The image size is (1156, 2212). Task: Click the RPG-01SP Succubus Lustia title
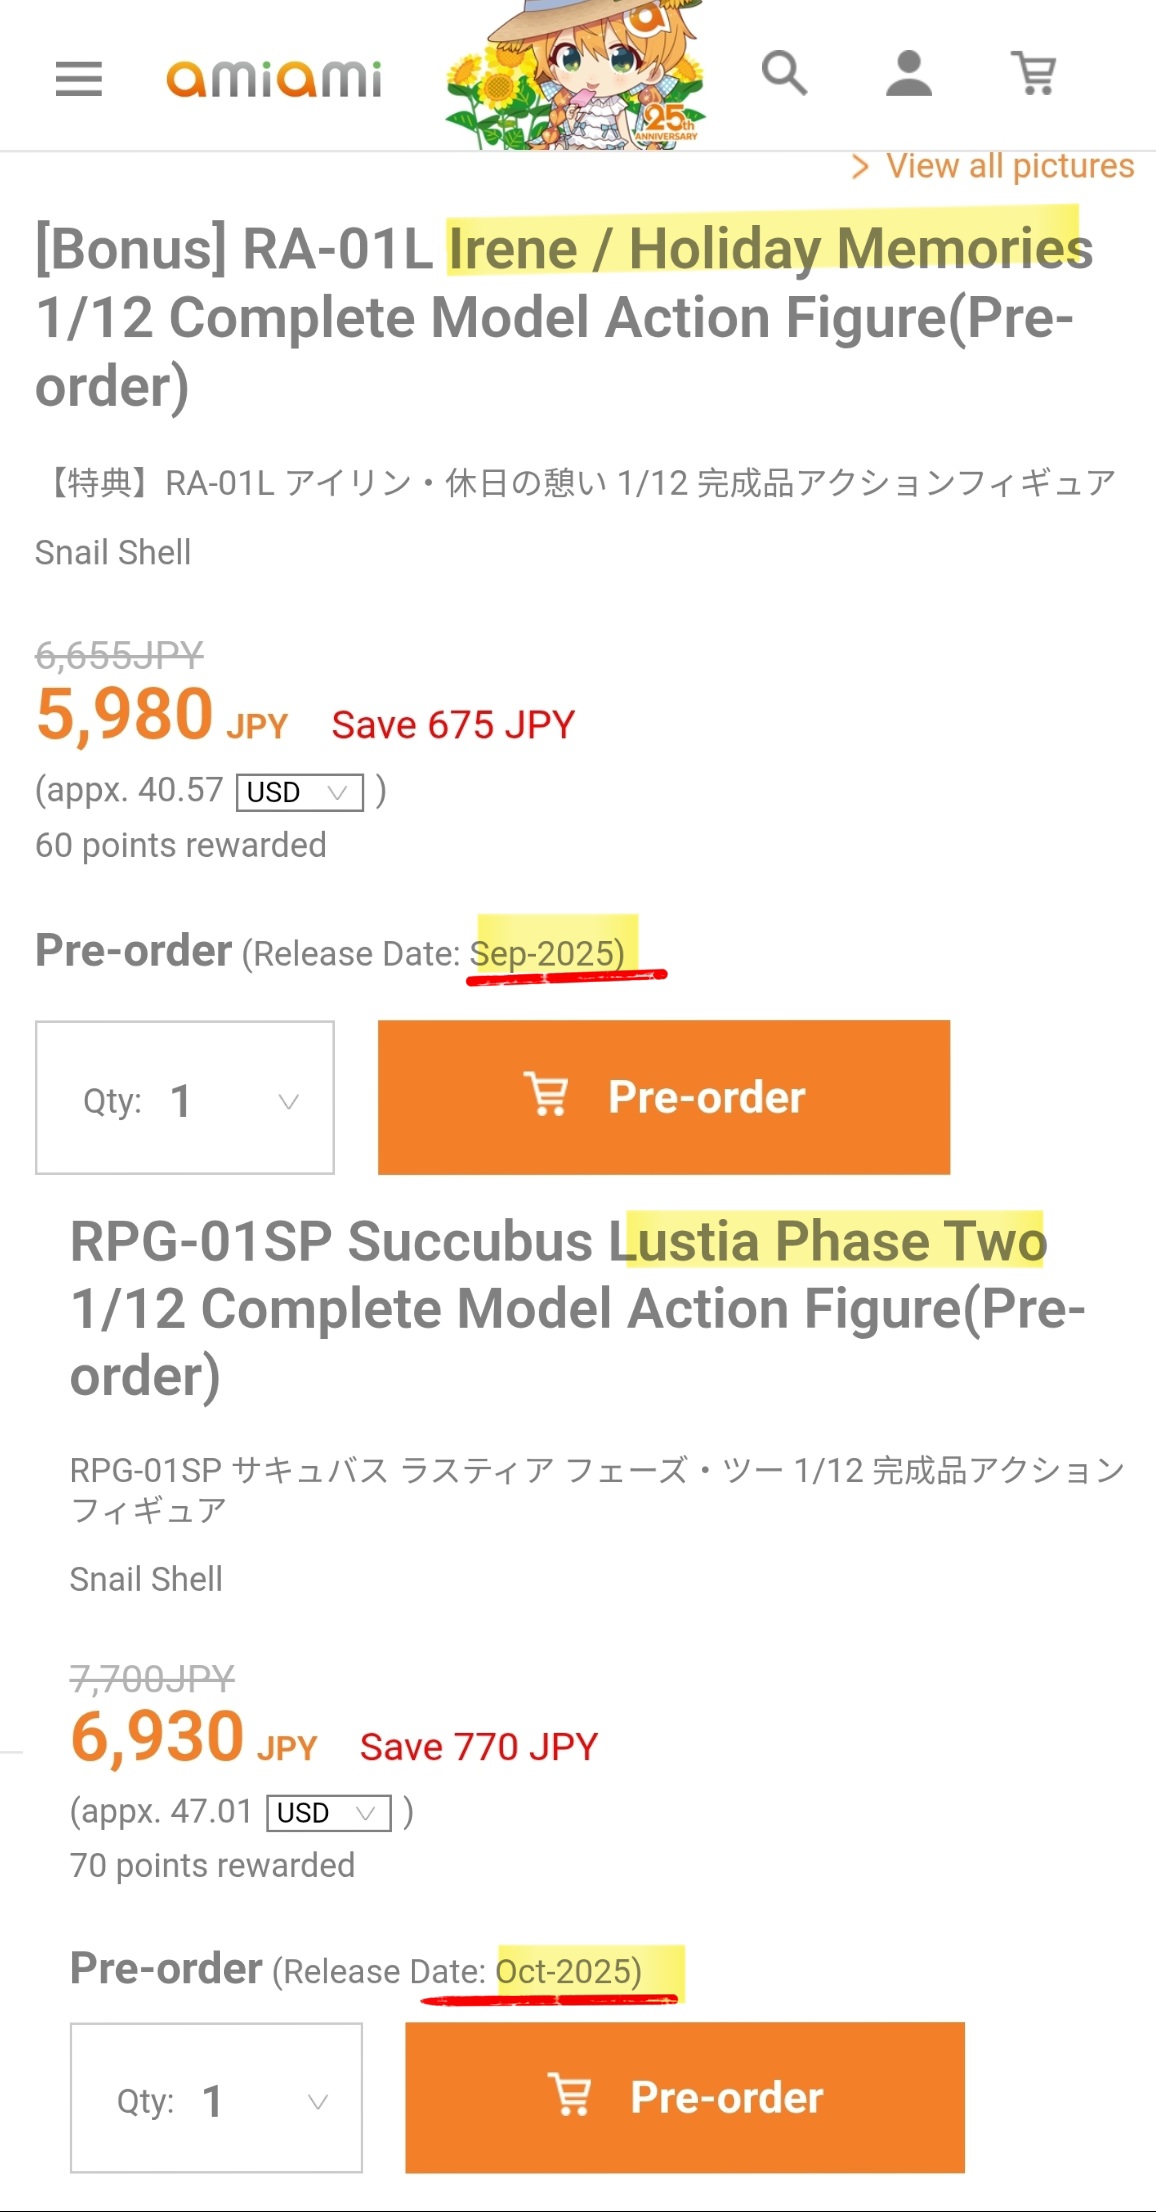coord(578,1308)
